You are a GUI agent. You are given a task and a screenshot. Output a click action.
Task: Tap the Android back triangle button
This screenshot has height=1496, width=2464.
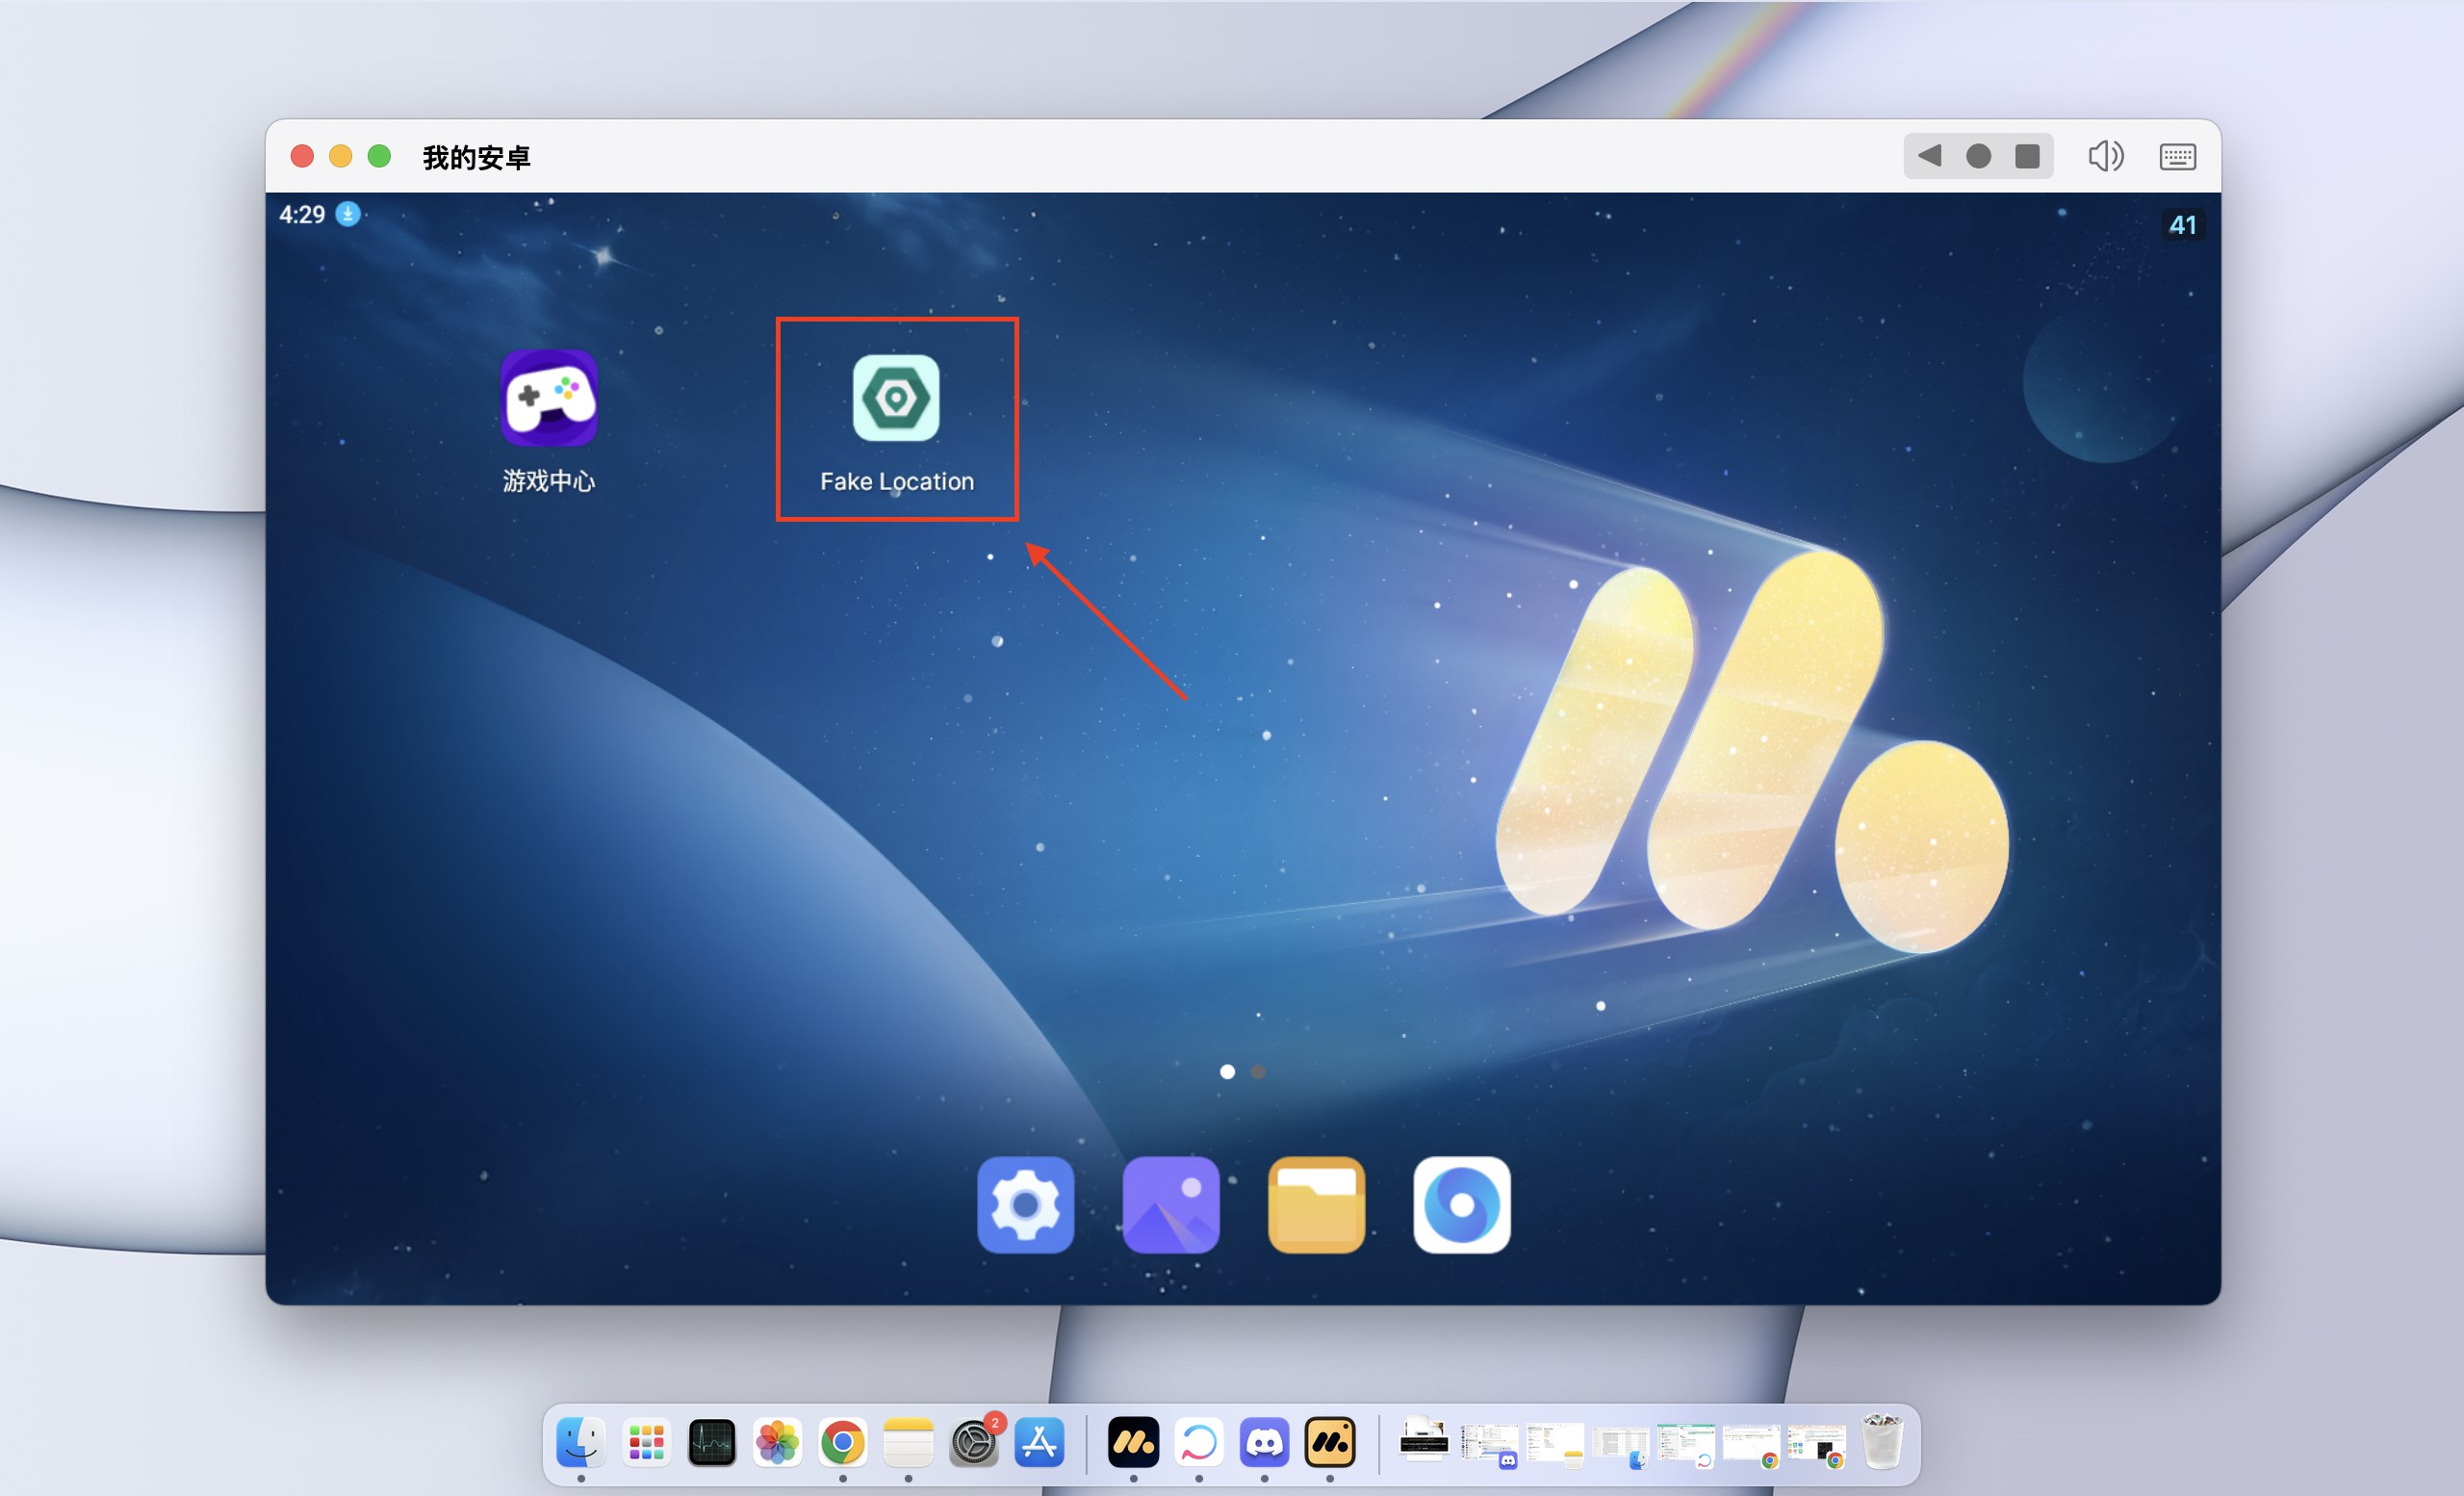coord(1929,156)
